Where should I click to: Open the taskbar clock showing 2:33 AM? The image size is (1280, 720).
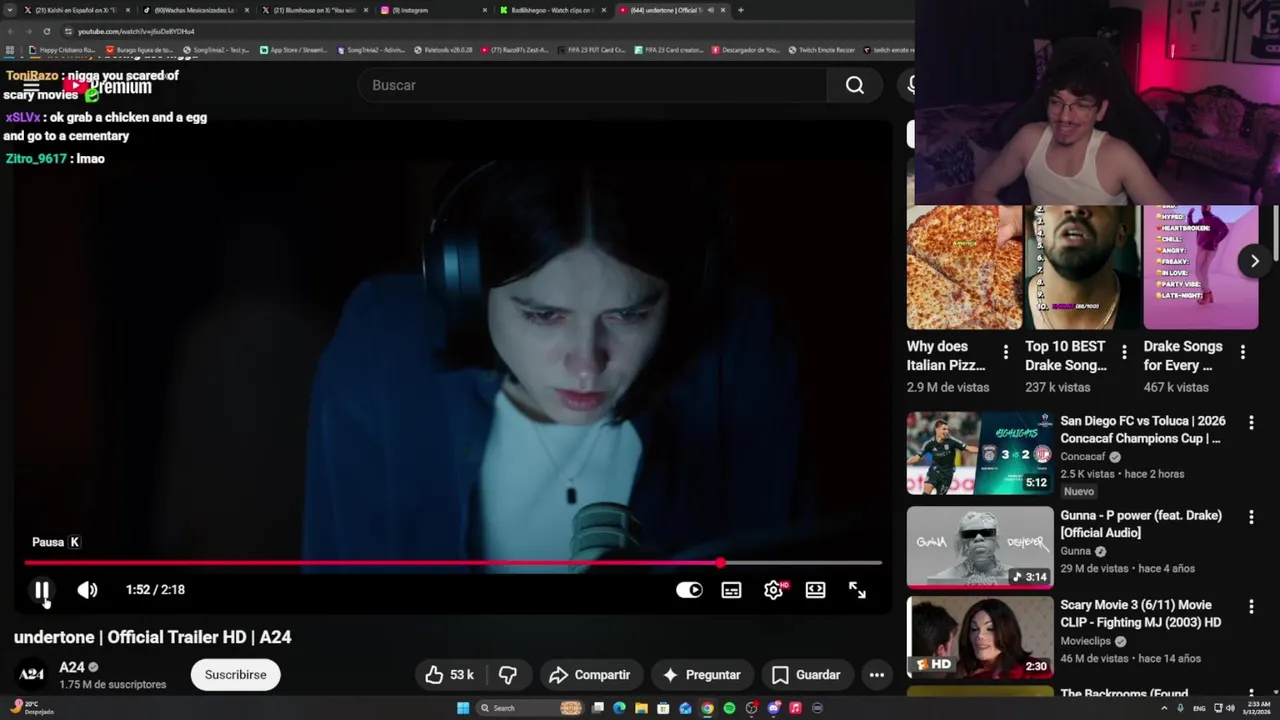click(x=1259, y=708)
